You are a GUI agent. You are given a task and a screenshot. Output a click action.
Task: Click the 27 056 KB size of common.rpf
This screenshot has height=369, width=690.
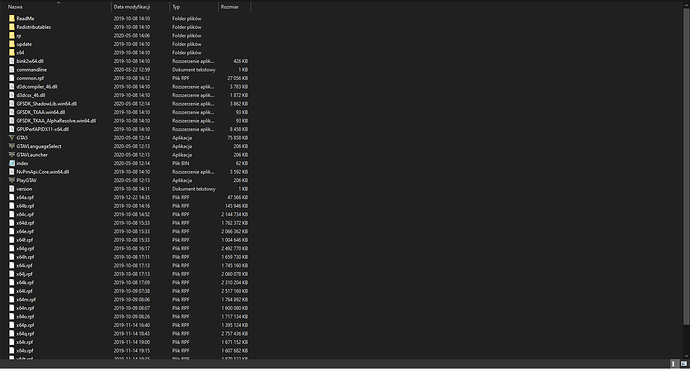click(x=238, y=78)
